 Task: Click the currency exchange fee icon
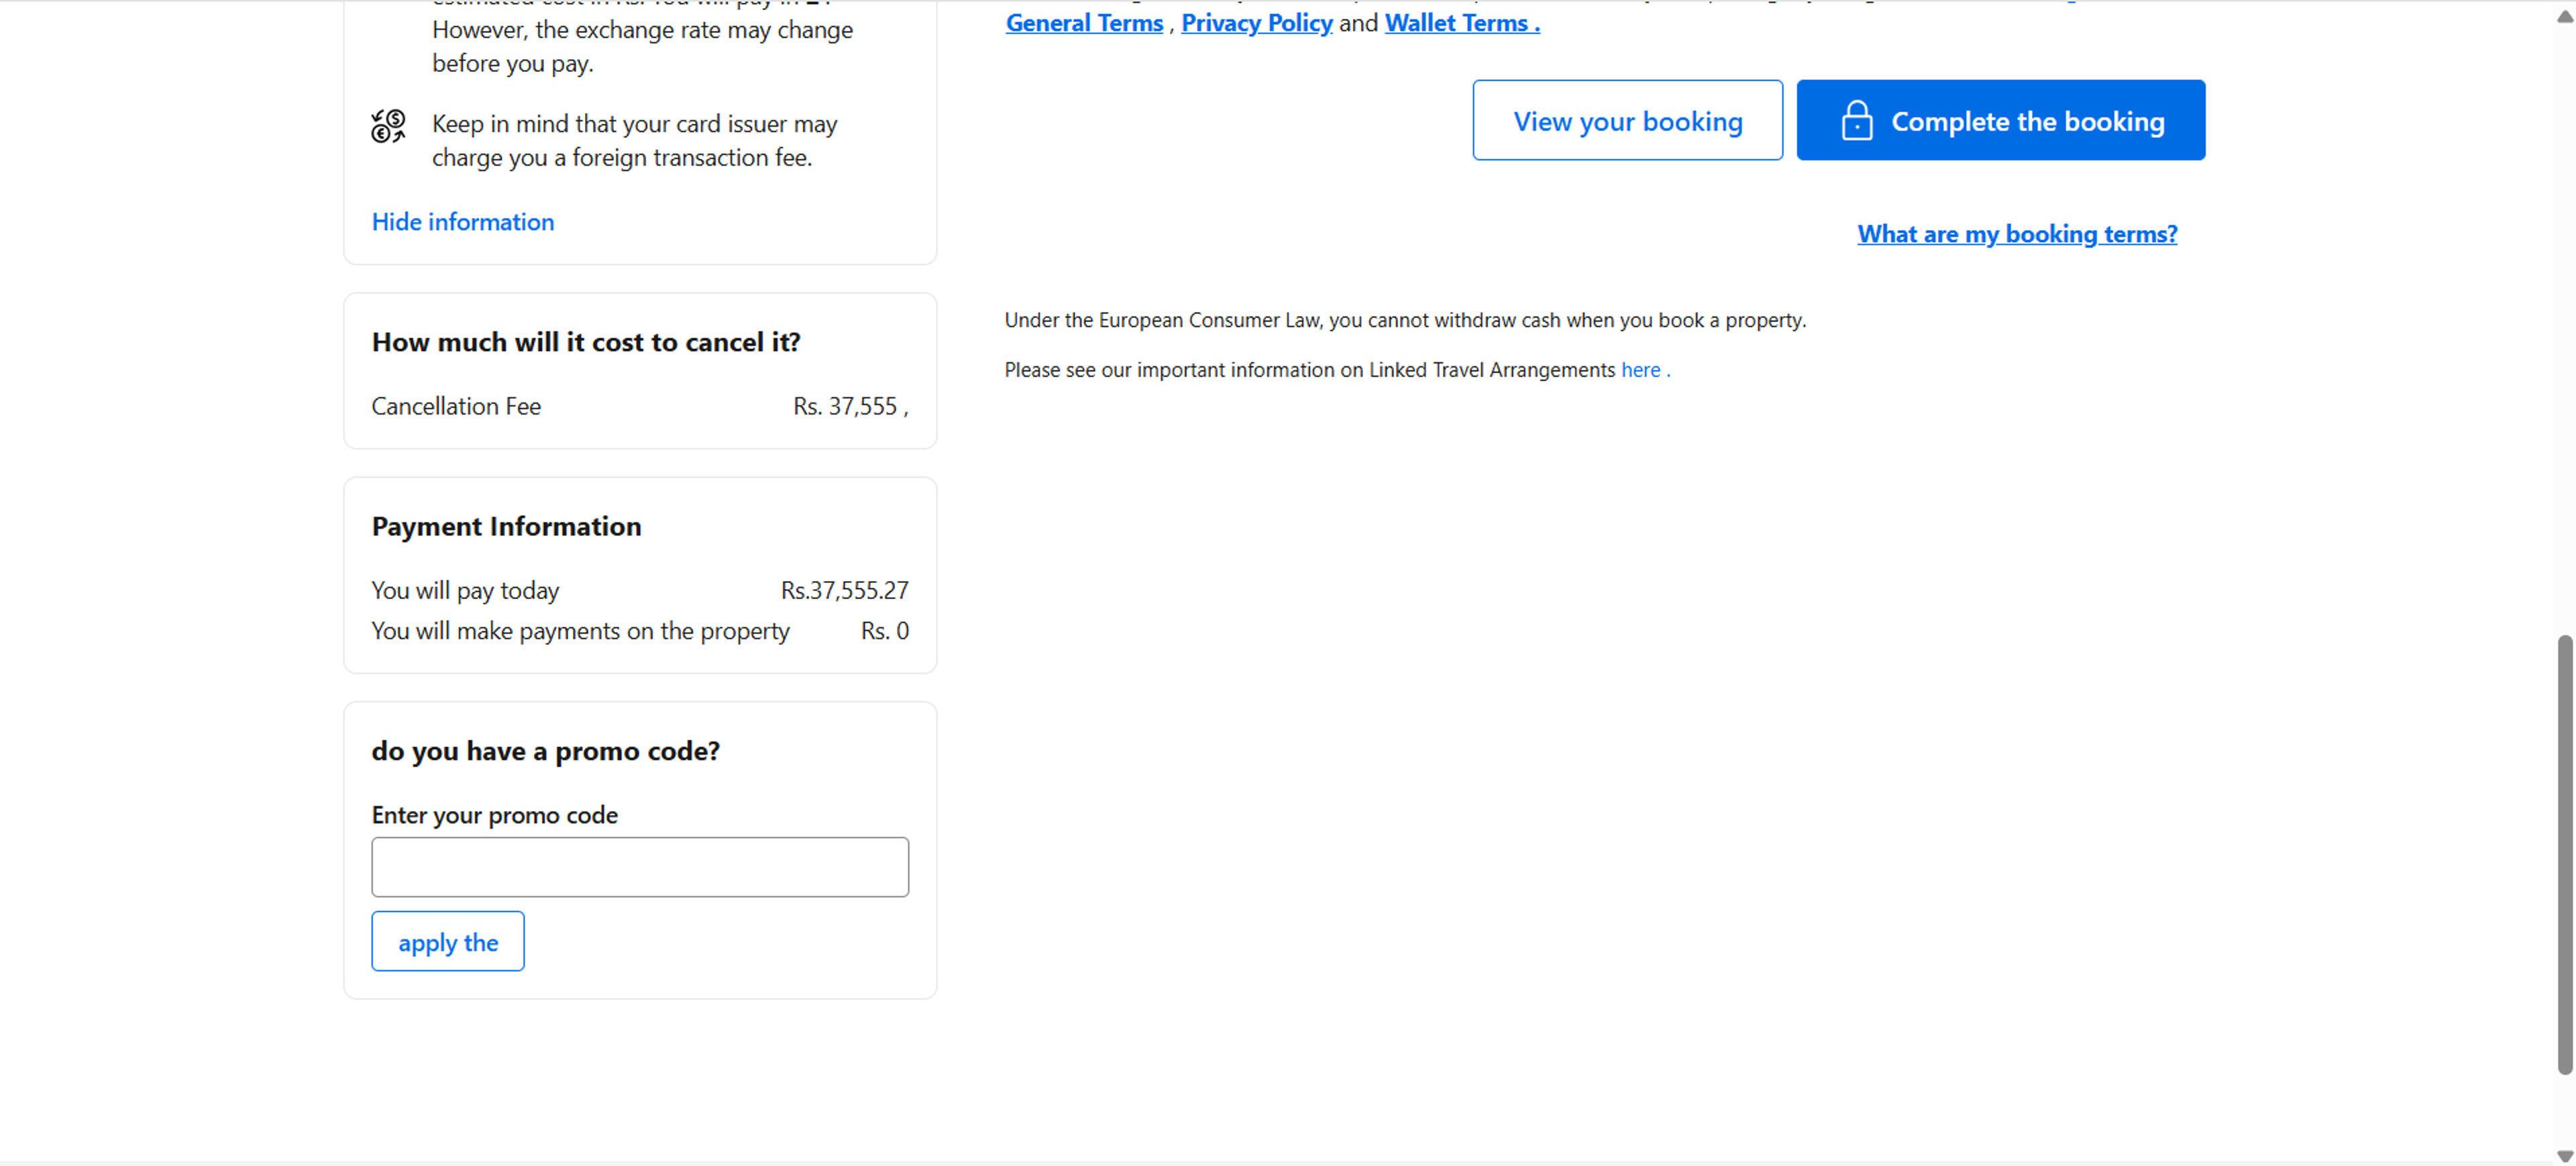388,126
